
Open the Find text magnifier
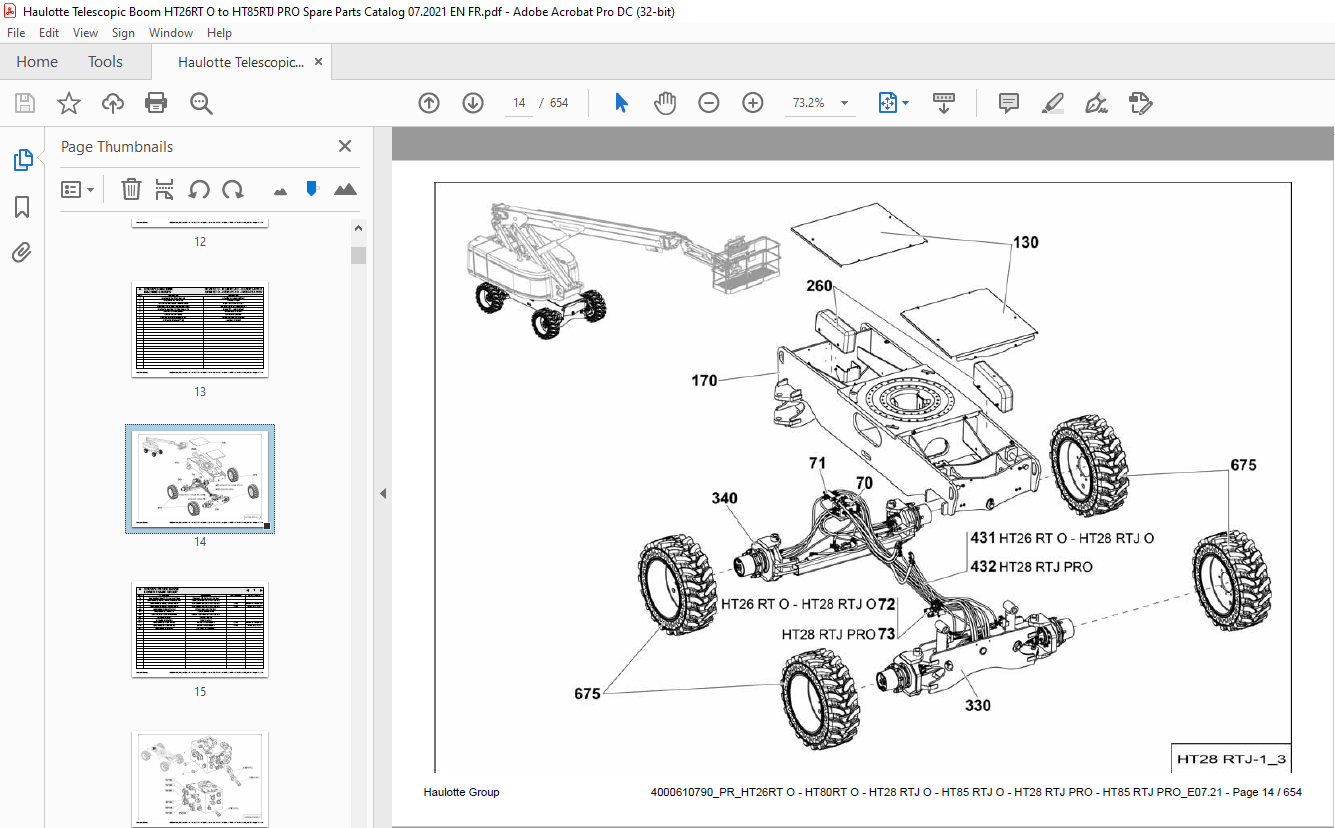click(201, 103)
